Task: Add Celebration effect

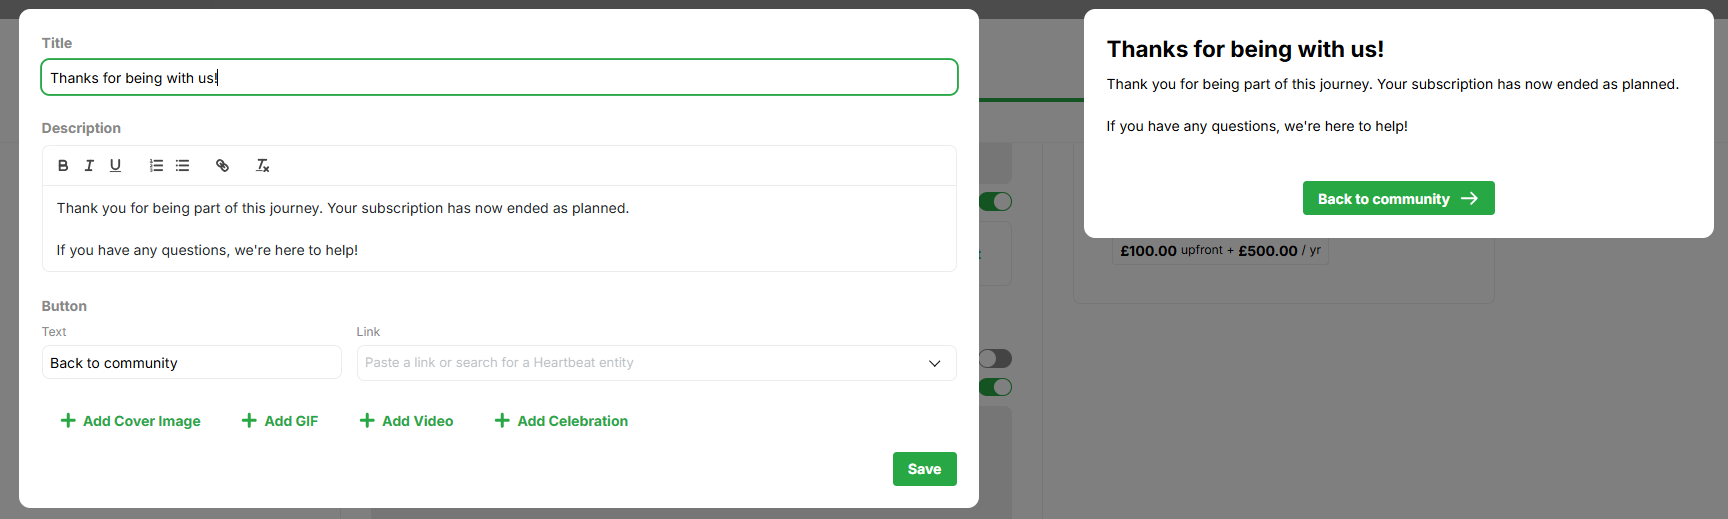Action: pyautogui.click(x=562, y=421)
